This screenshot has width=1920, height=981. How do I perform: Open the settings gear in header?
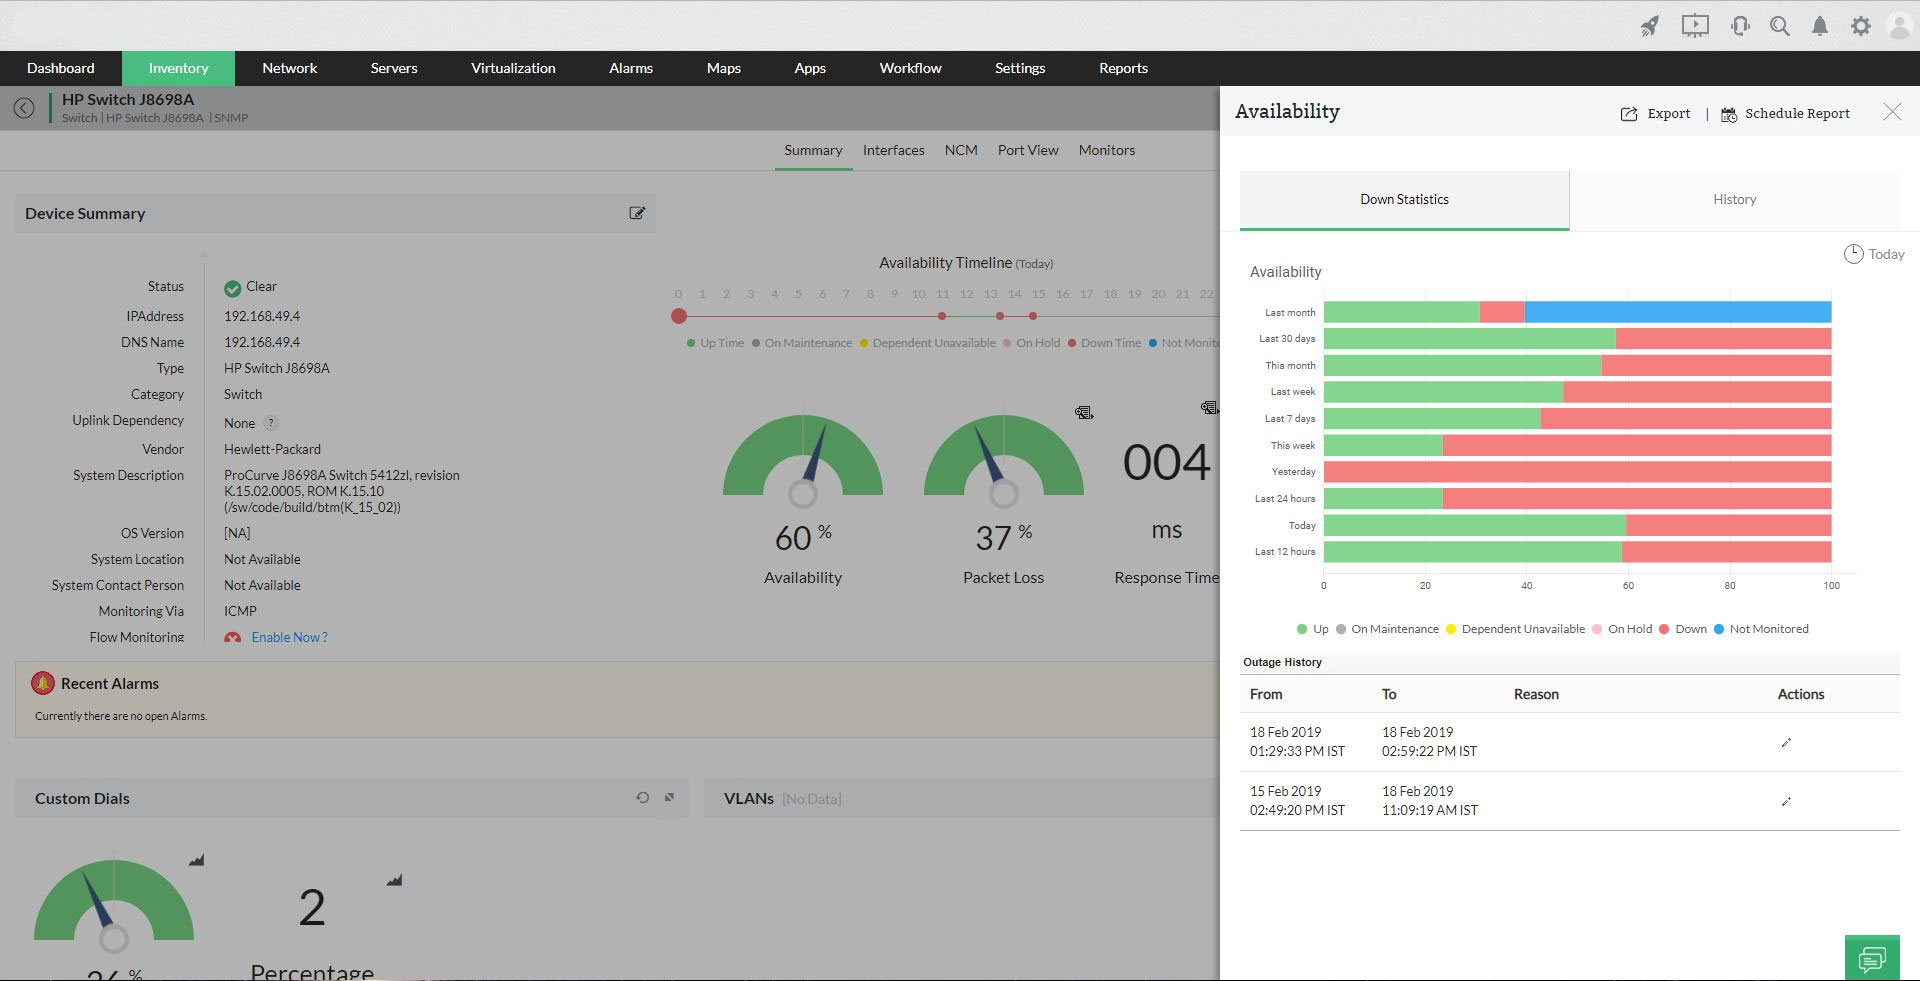[1860, 27]
